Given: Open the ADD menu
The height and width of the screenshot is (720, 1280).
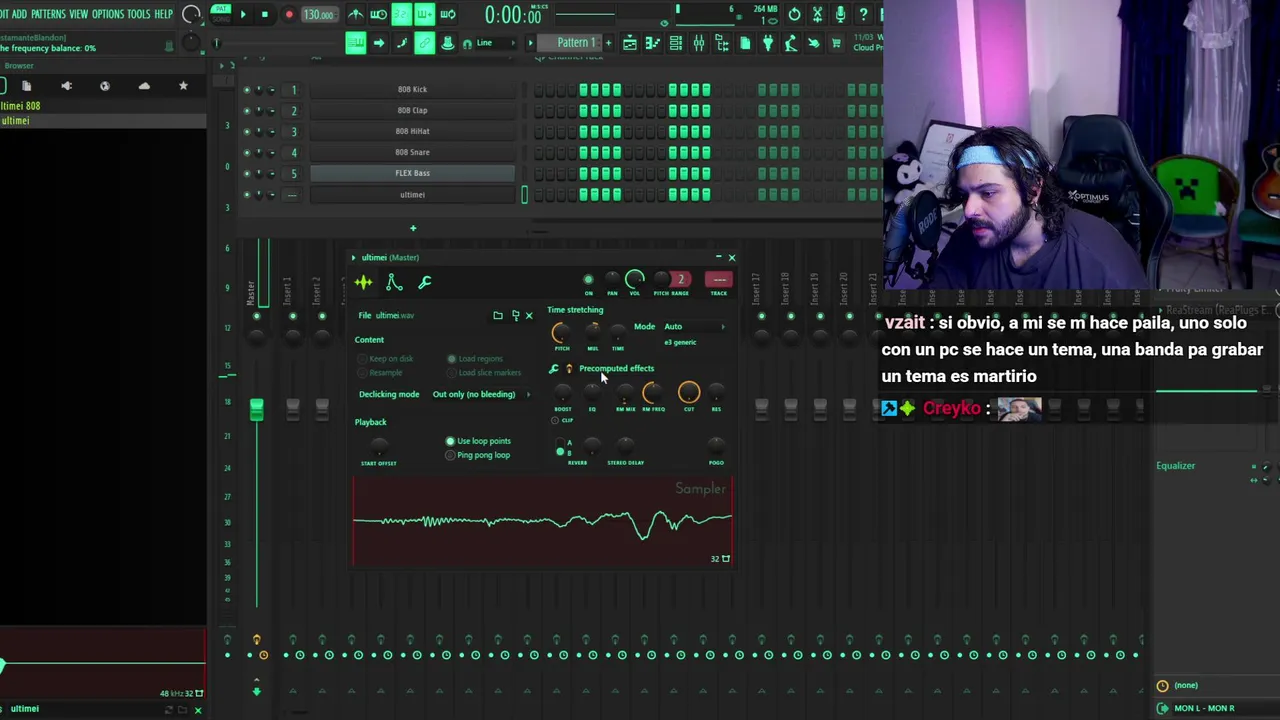Looking at the screenshot, I should [19, 14].
